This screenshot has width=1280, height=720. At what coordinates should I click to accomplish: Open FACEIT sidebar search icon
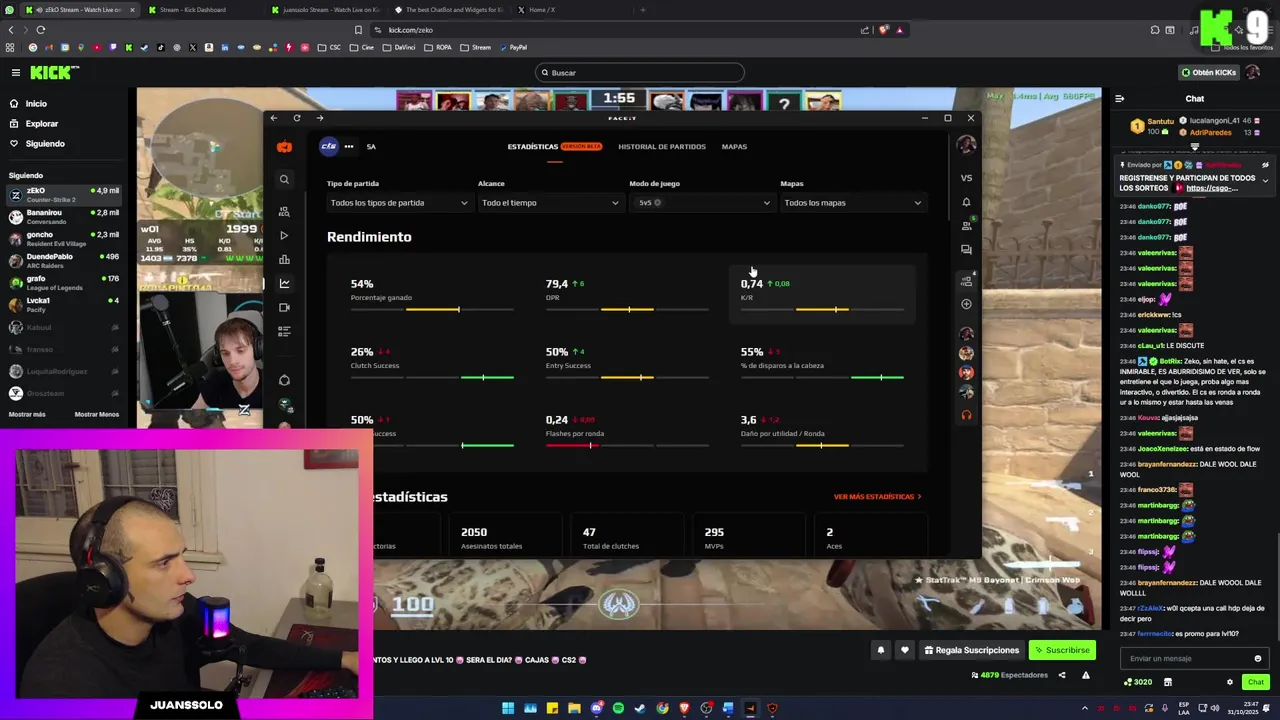[284, 180]
